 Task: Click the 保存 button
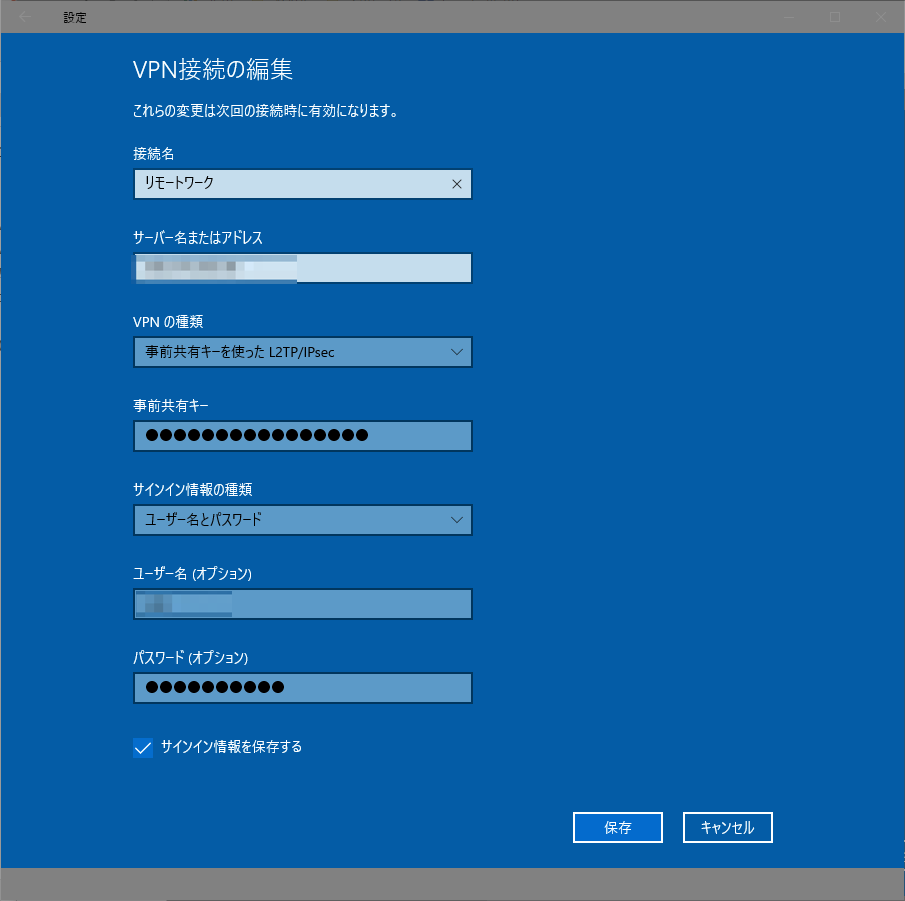(618, 828)
